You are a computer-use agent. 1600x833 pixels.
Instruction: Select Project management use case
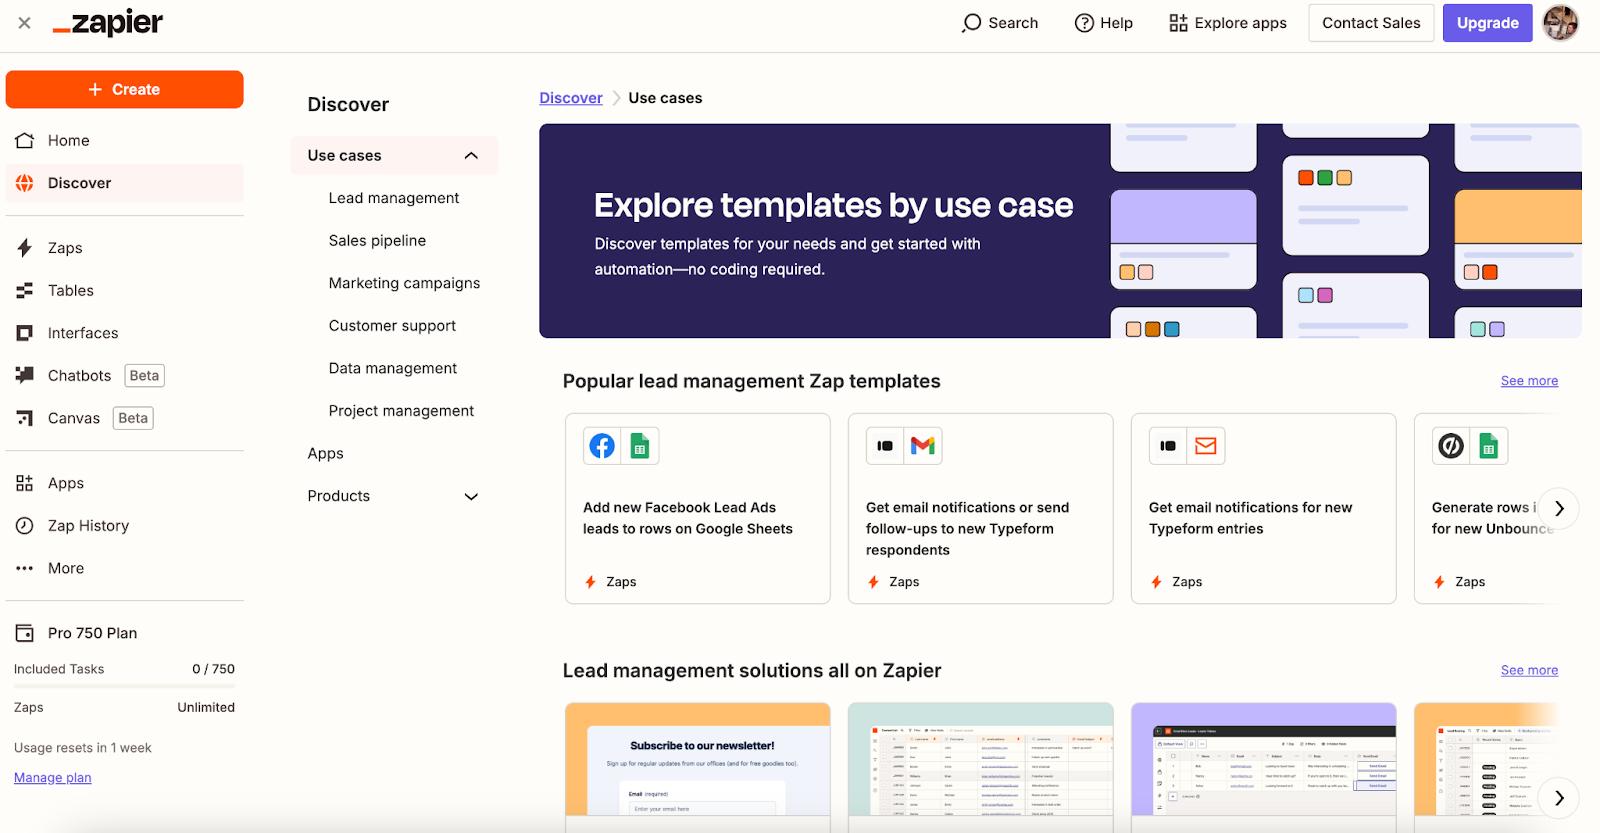401,411
